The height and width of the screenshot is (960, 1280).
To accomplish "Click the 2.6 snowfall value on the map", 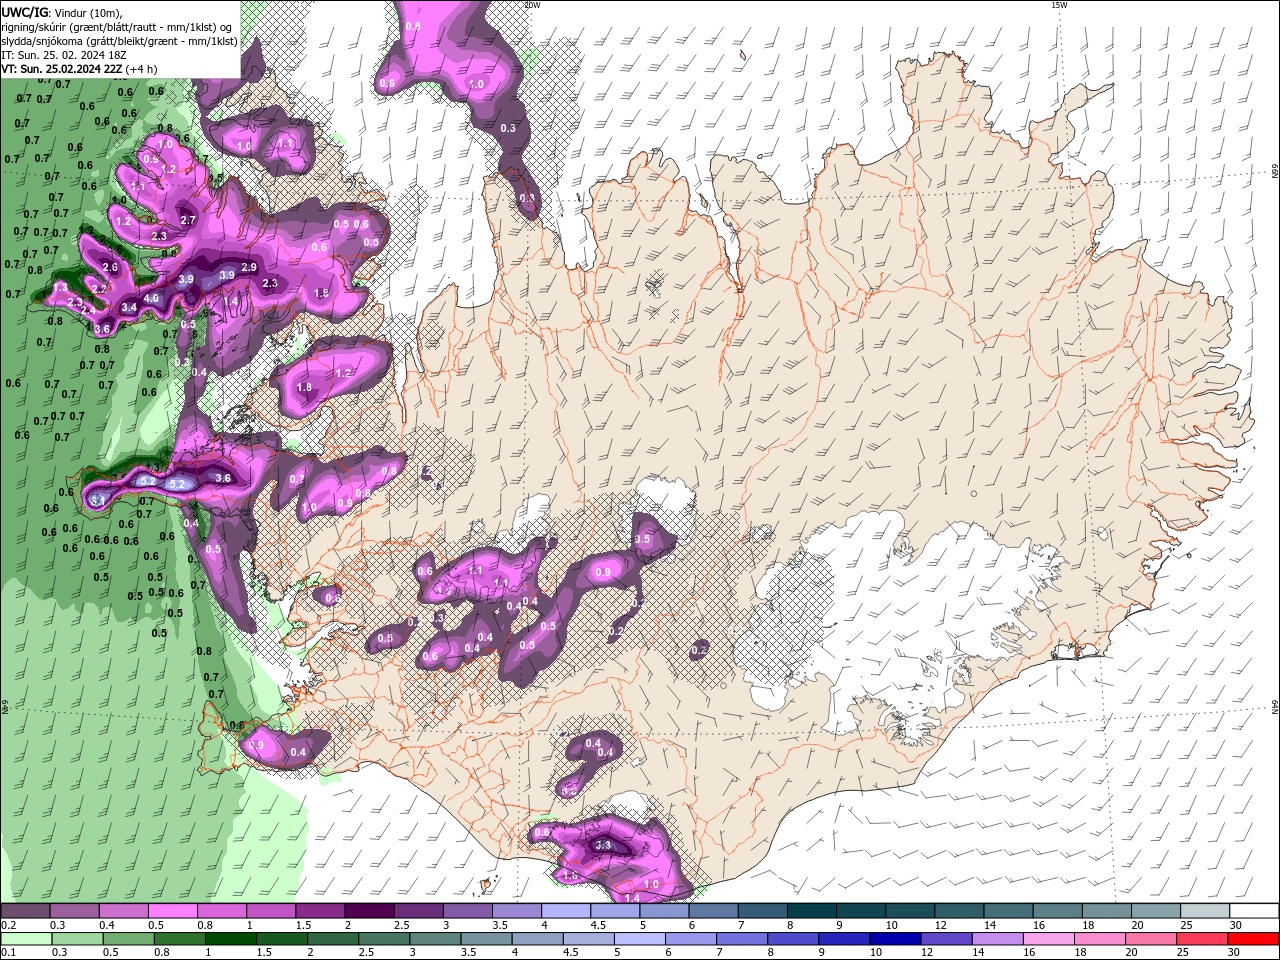I will coord(110,268).
